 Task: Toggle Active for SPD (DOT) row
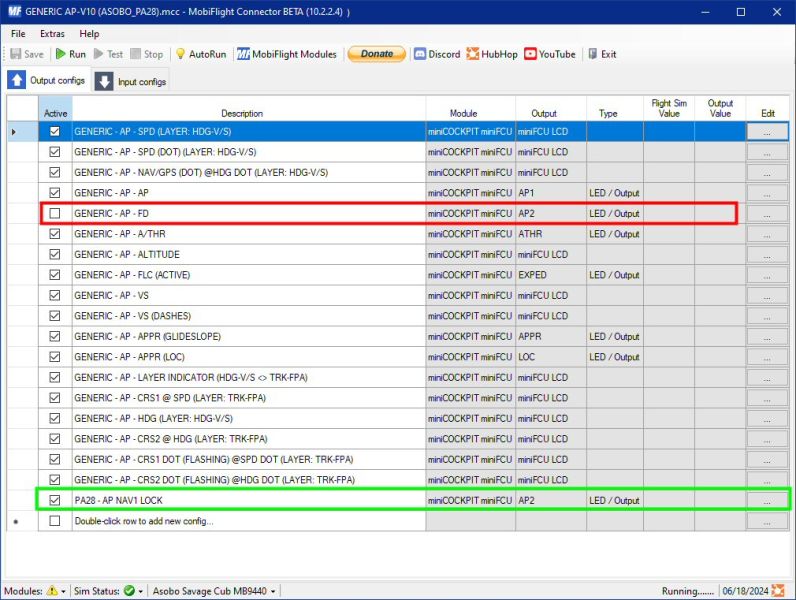tap(55, 152)
